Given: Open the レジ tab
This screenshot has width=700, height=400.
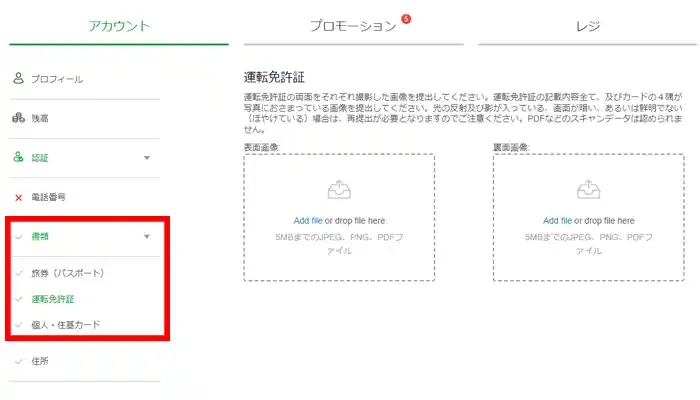Looking at the screenshot, I should point(588,26).
